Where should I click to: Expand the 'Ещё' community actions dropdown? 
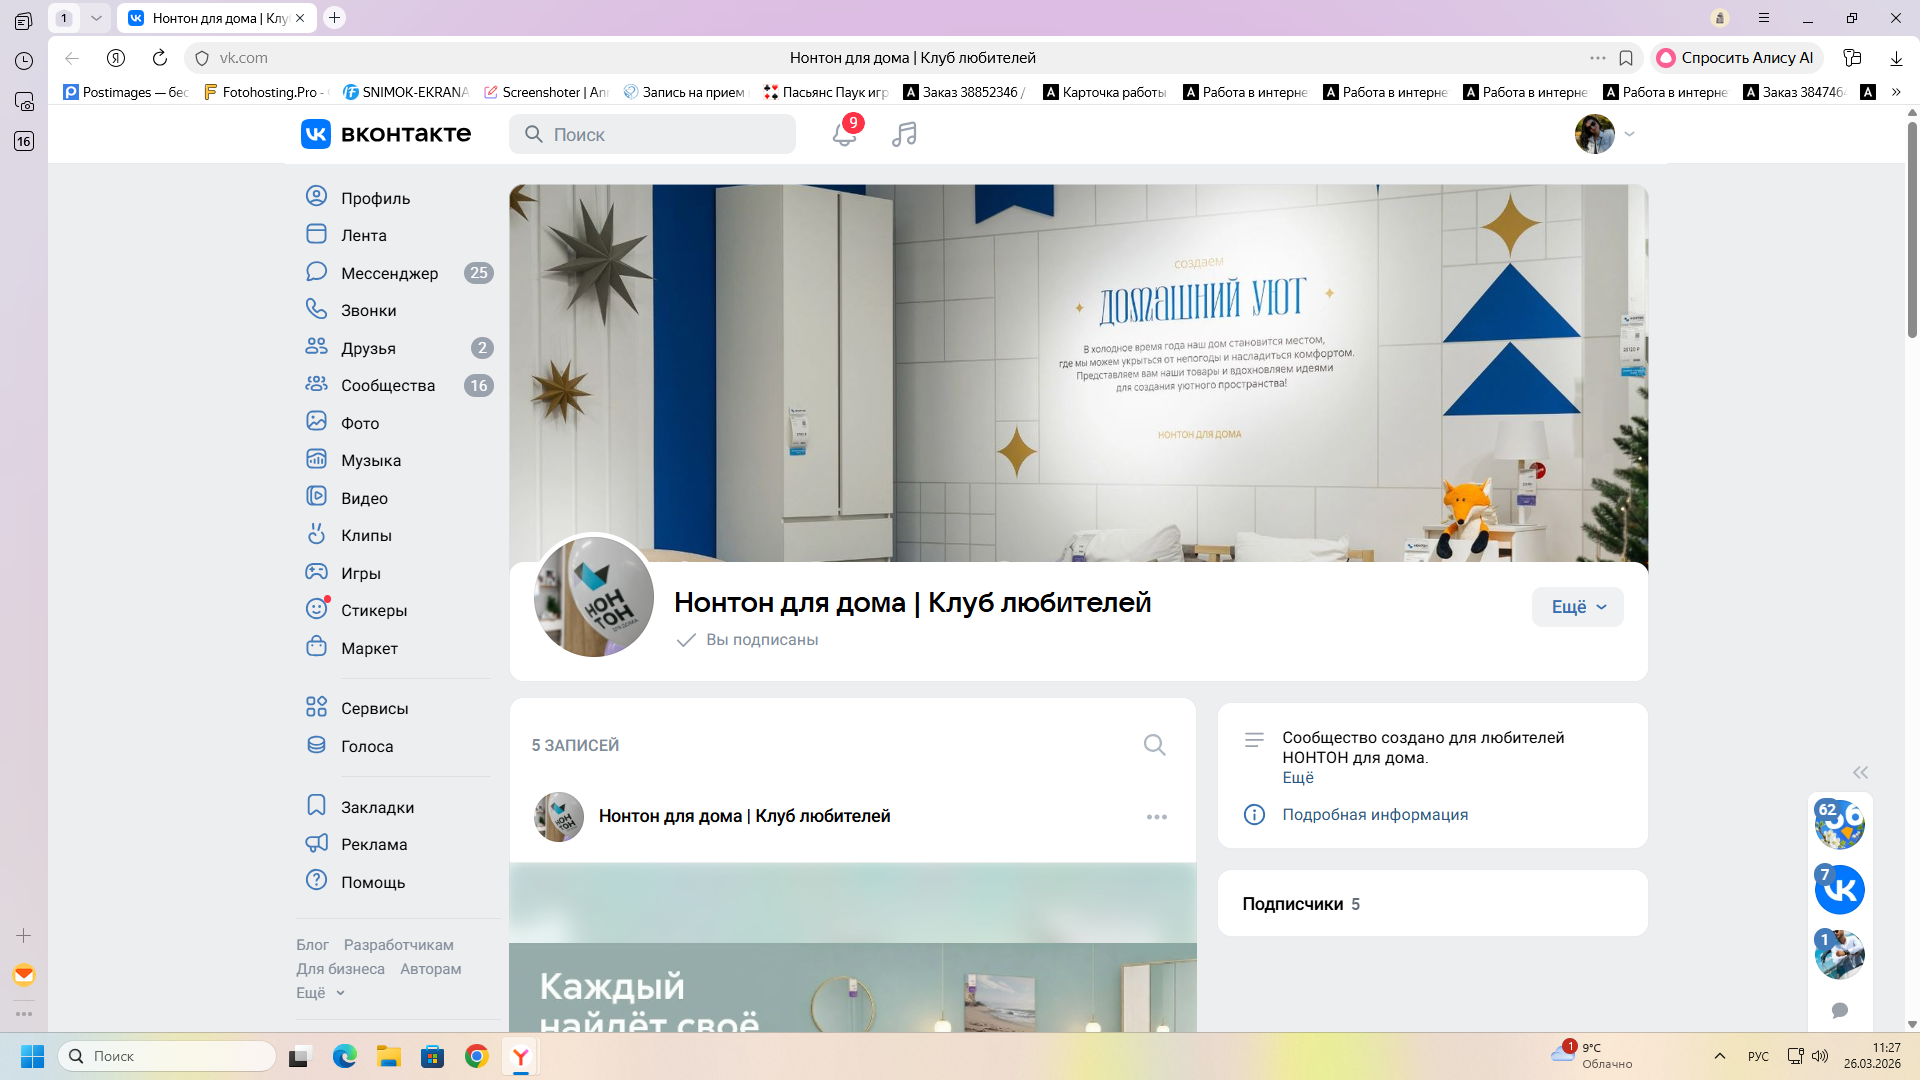(x=1577, y=607)
